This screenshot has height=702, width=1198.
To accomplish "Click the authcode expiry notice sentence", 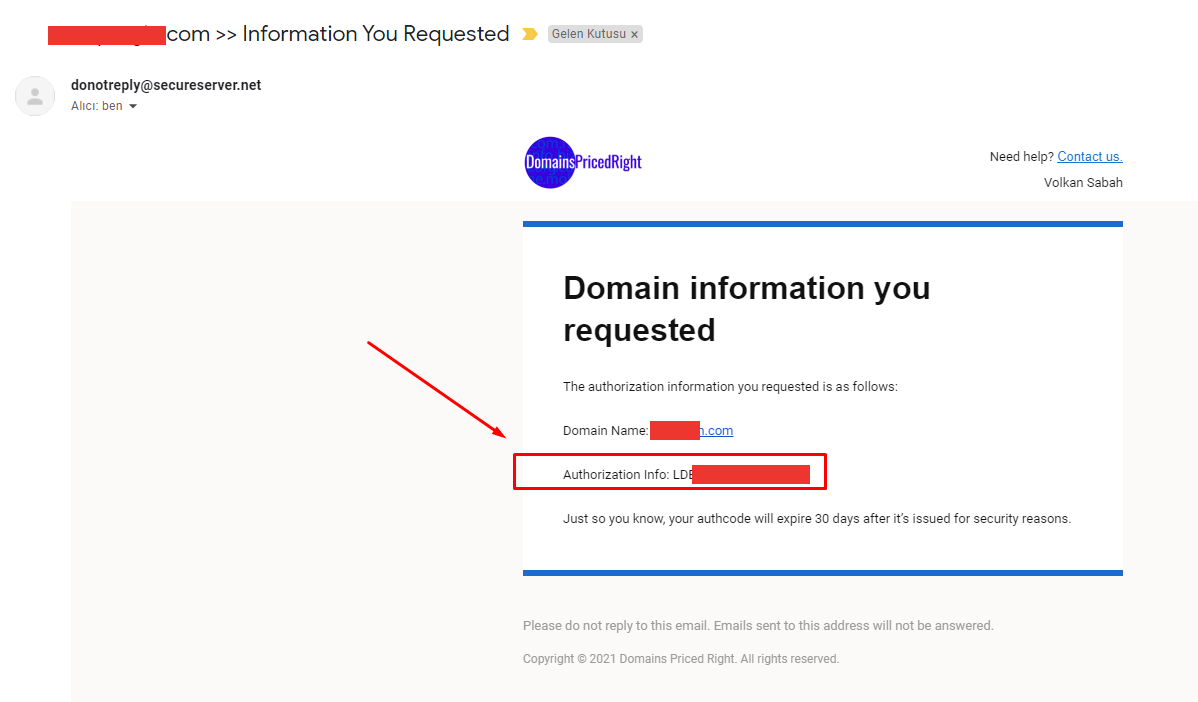I will [817, 519].
